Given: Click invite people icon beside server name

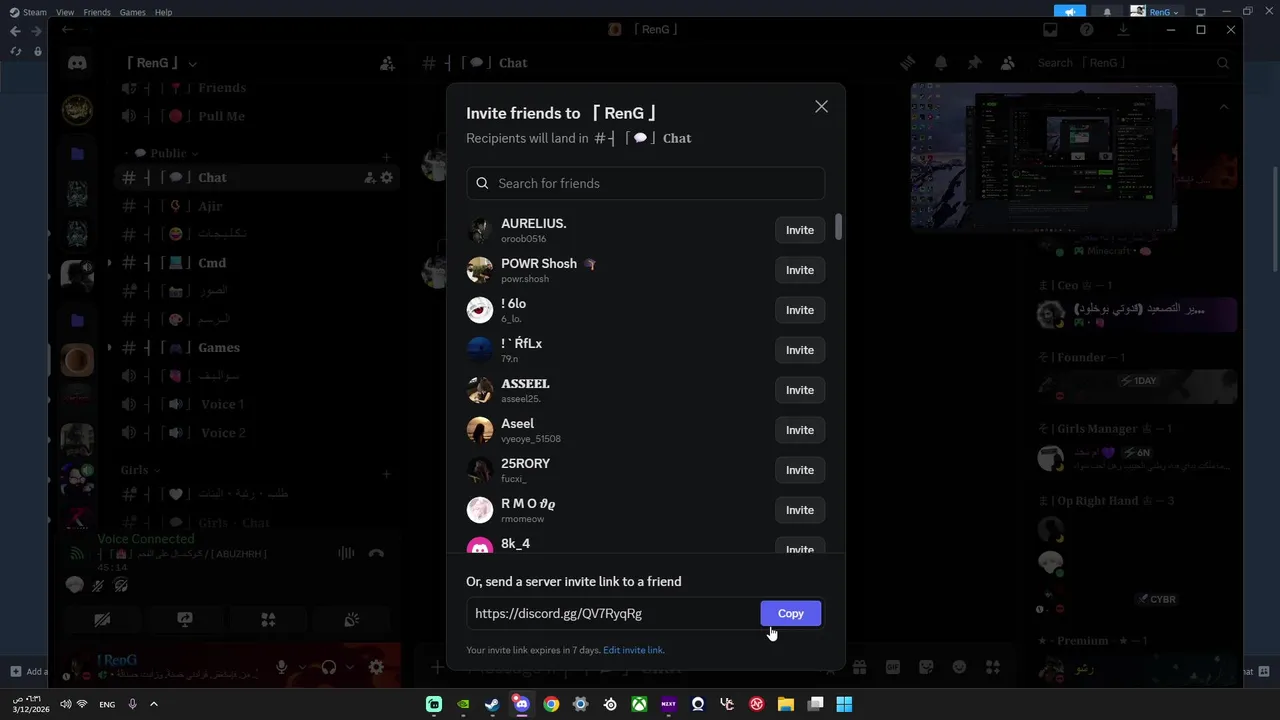Looking at the screenshot, I should click(x=387, y=63).
